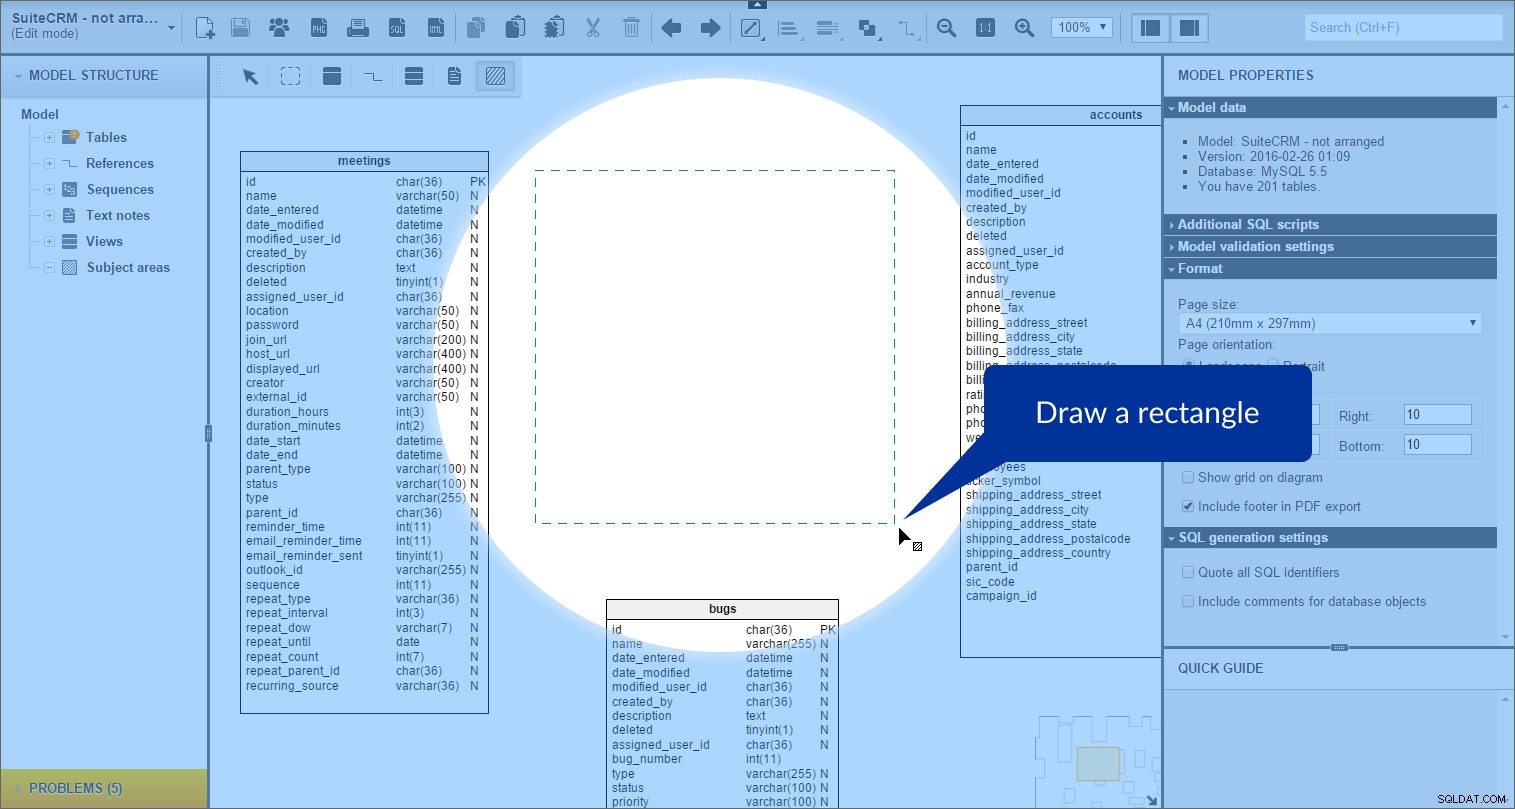Check Quote all SQL identifiers
Viewport: 1515px width, 809px height.
1188,573
